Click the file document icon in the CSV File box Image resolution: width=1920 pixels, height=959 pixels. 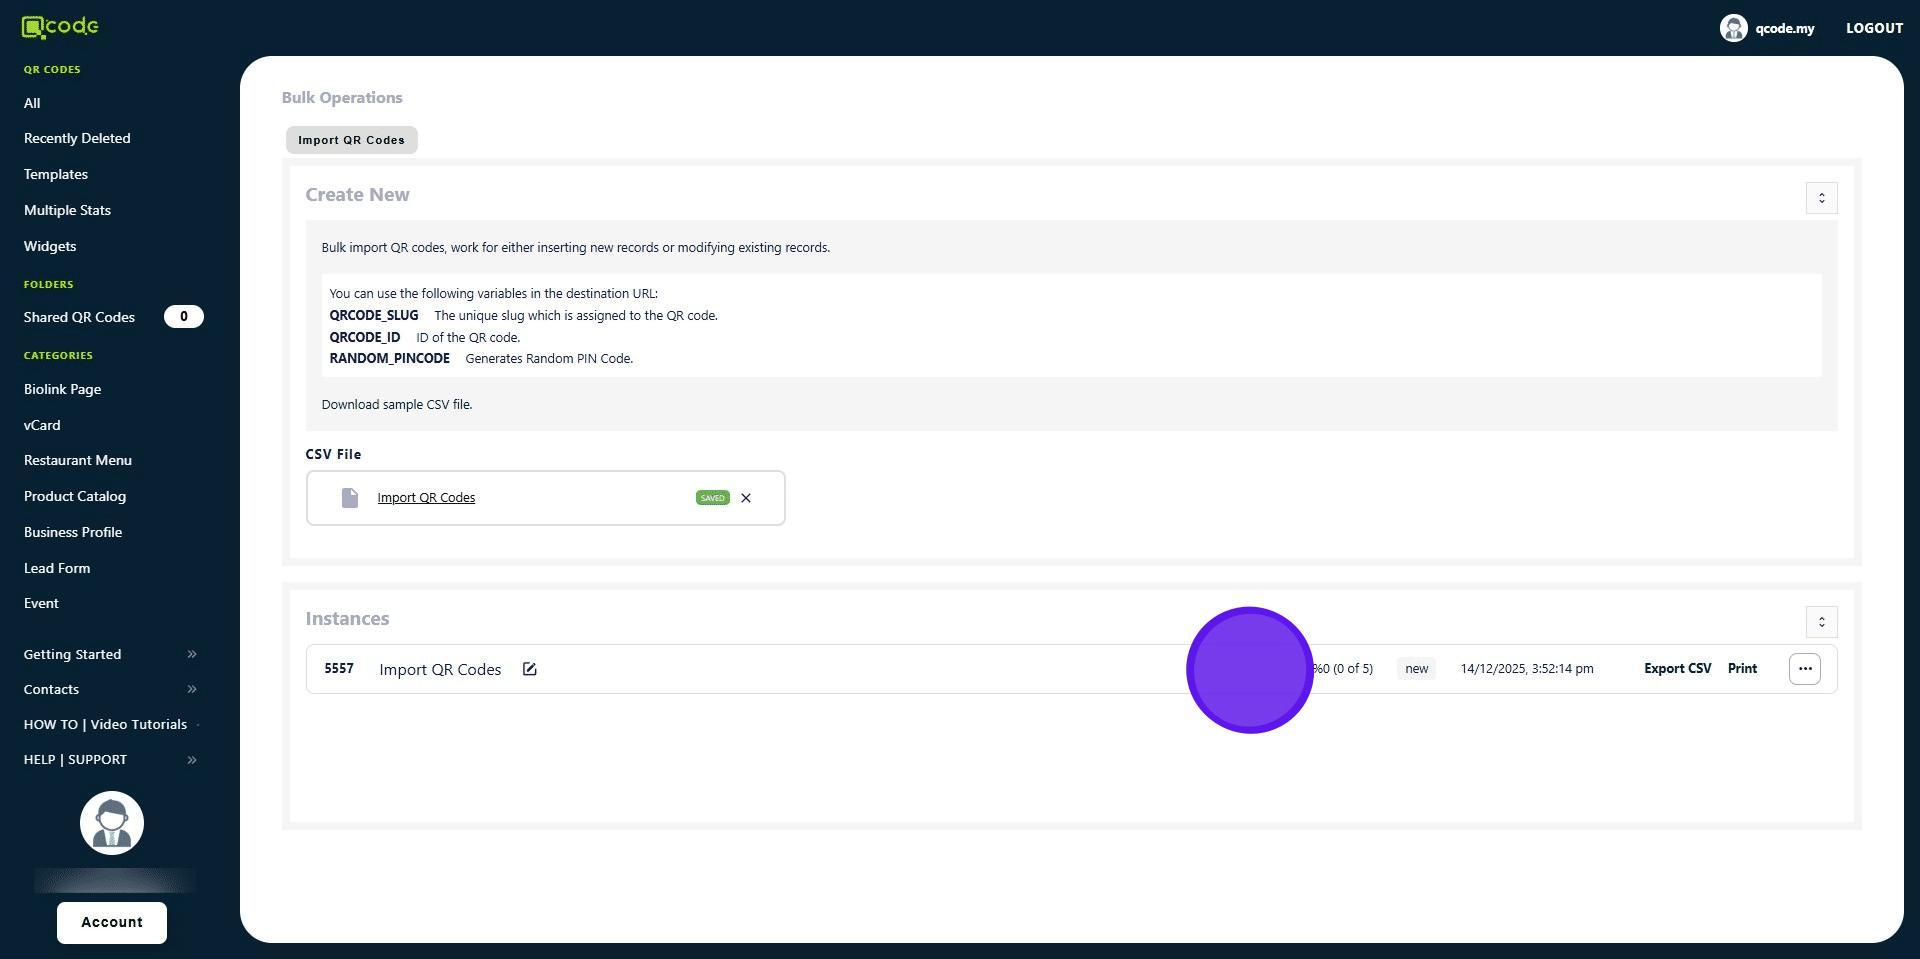[349, 498]
